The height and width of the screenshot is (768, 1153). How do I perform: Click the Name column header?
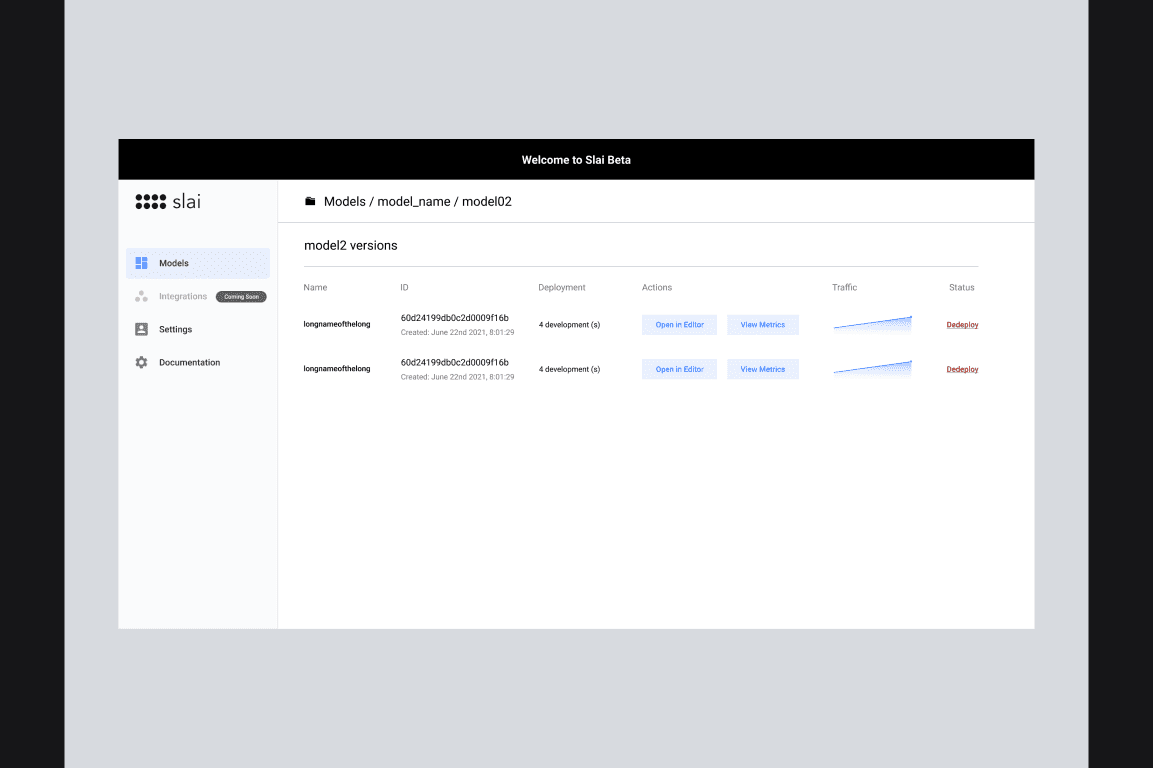pyautogui.click(x=315, y=288)
